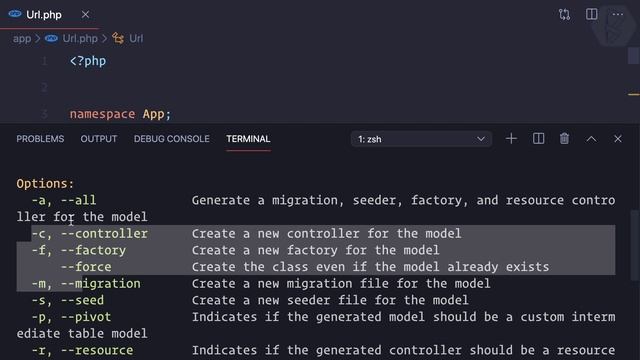Screen dimensions: 640x360
Task: Click line number 1 in the editor gutter
Action: click(44, 61)
